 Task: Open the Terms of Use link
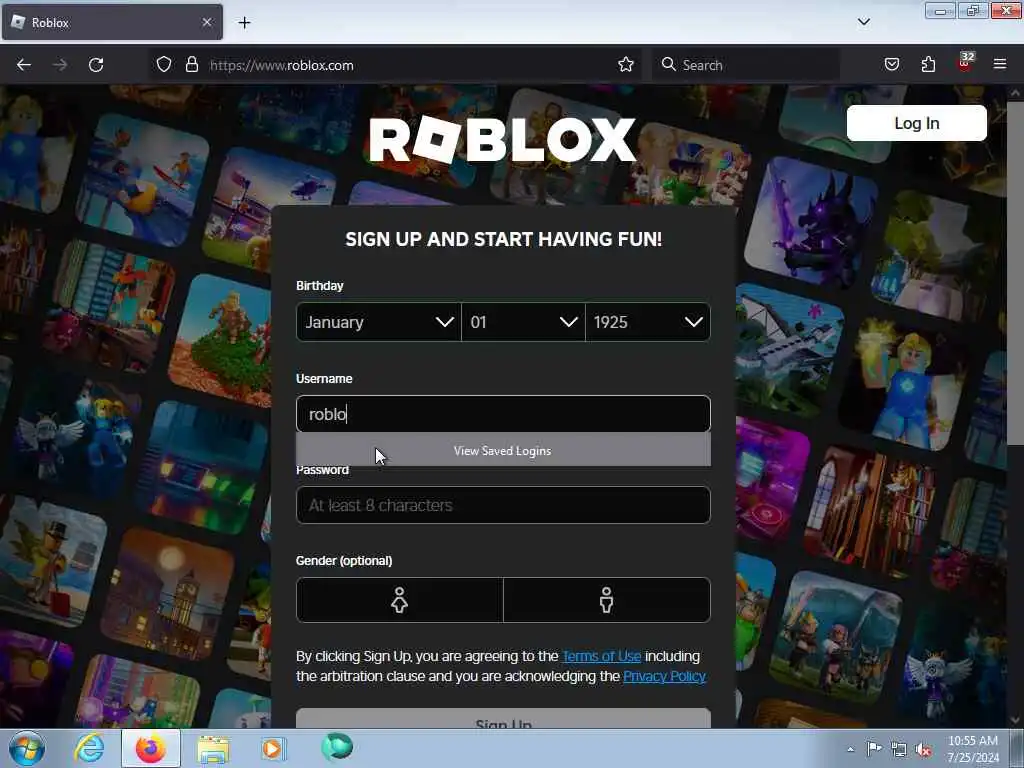coord(601,656)
